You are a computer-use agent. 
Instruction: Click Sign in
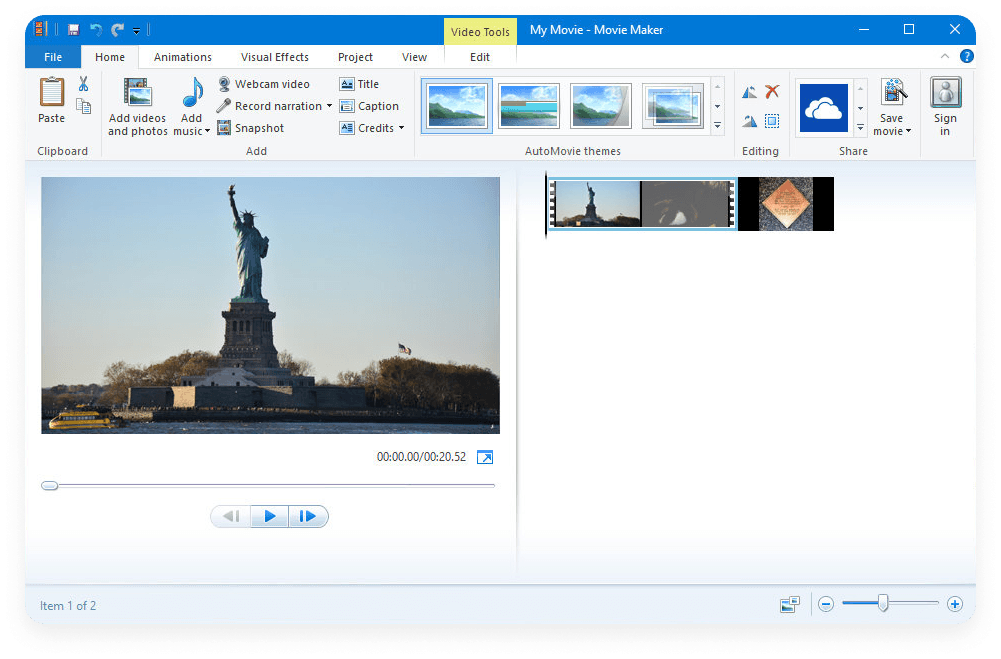pyautogui.click(x=945, y=104)
